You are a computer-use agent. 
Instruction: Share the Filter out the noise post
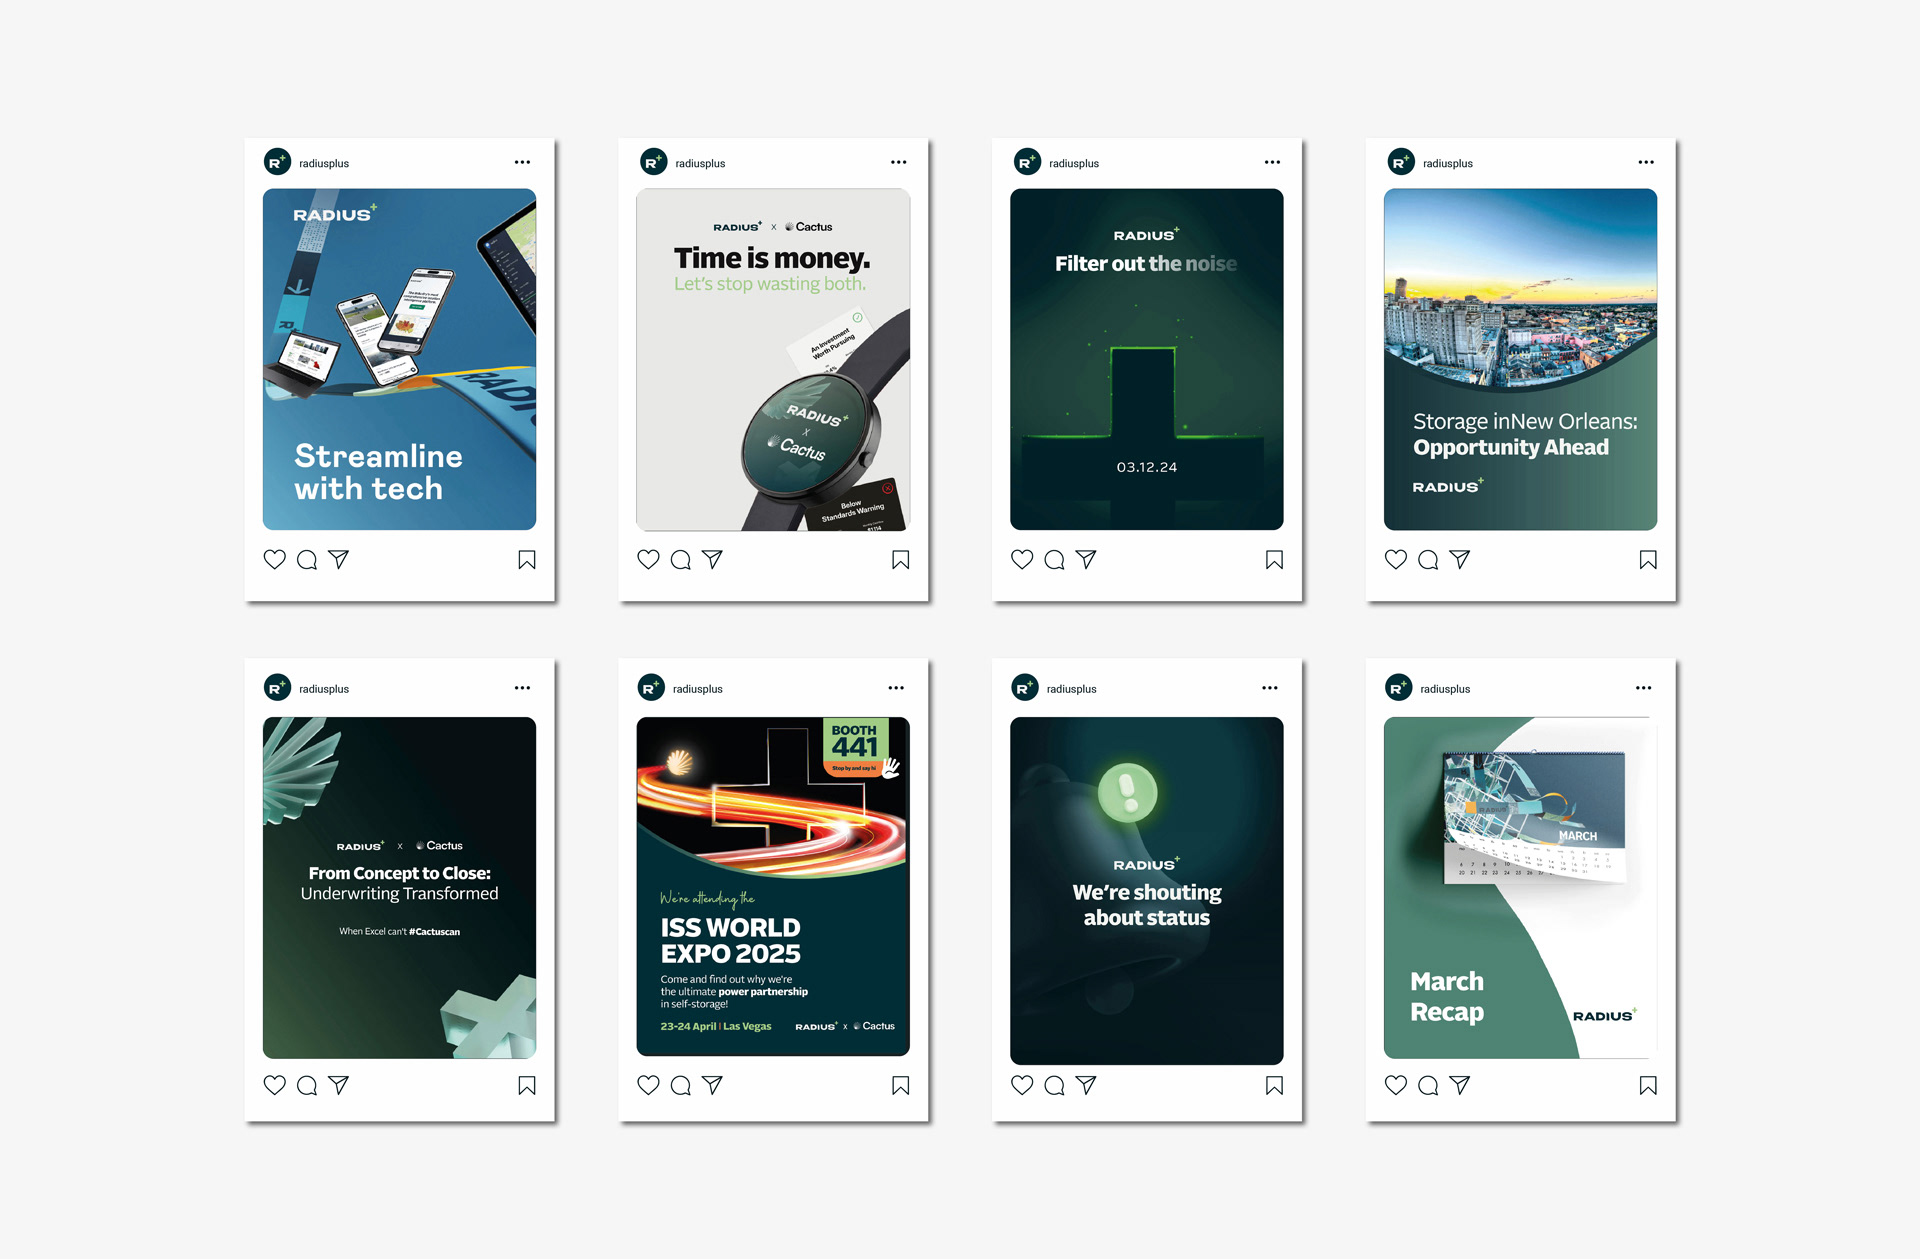[x=1086, y=560]
